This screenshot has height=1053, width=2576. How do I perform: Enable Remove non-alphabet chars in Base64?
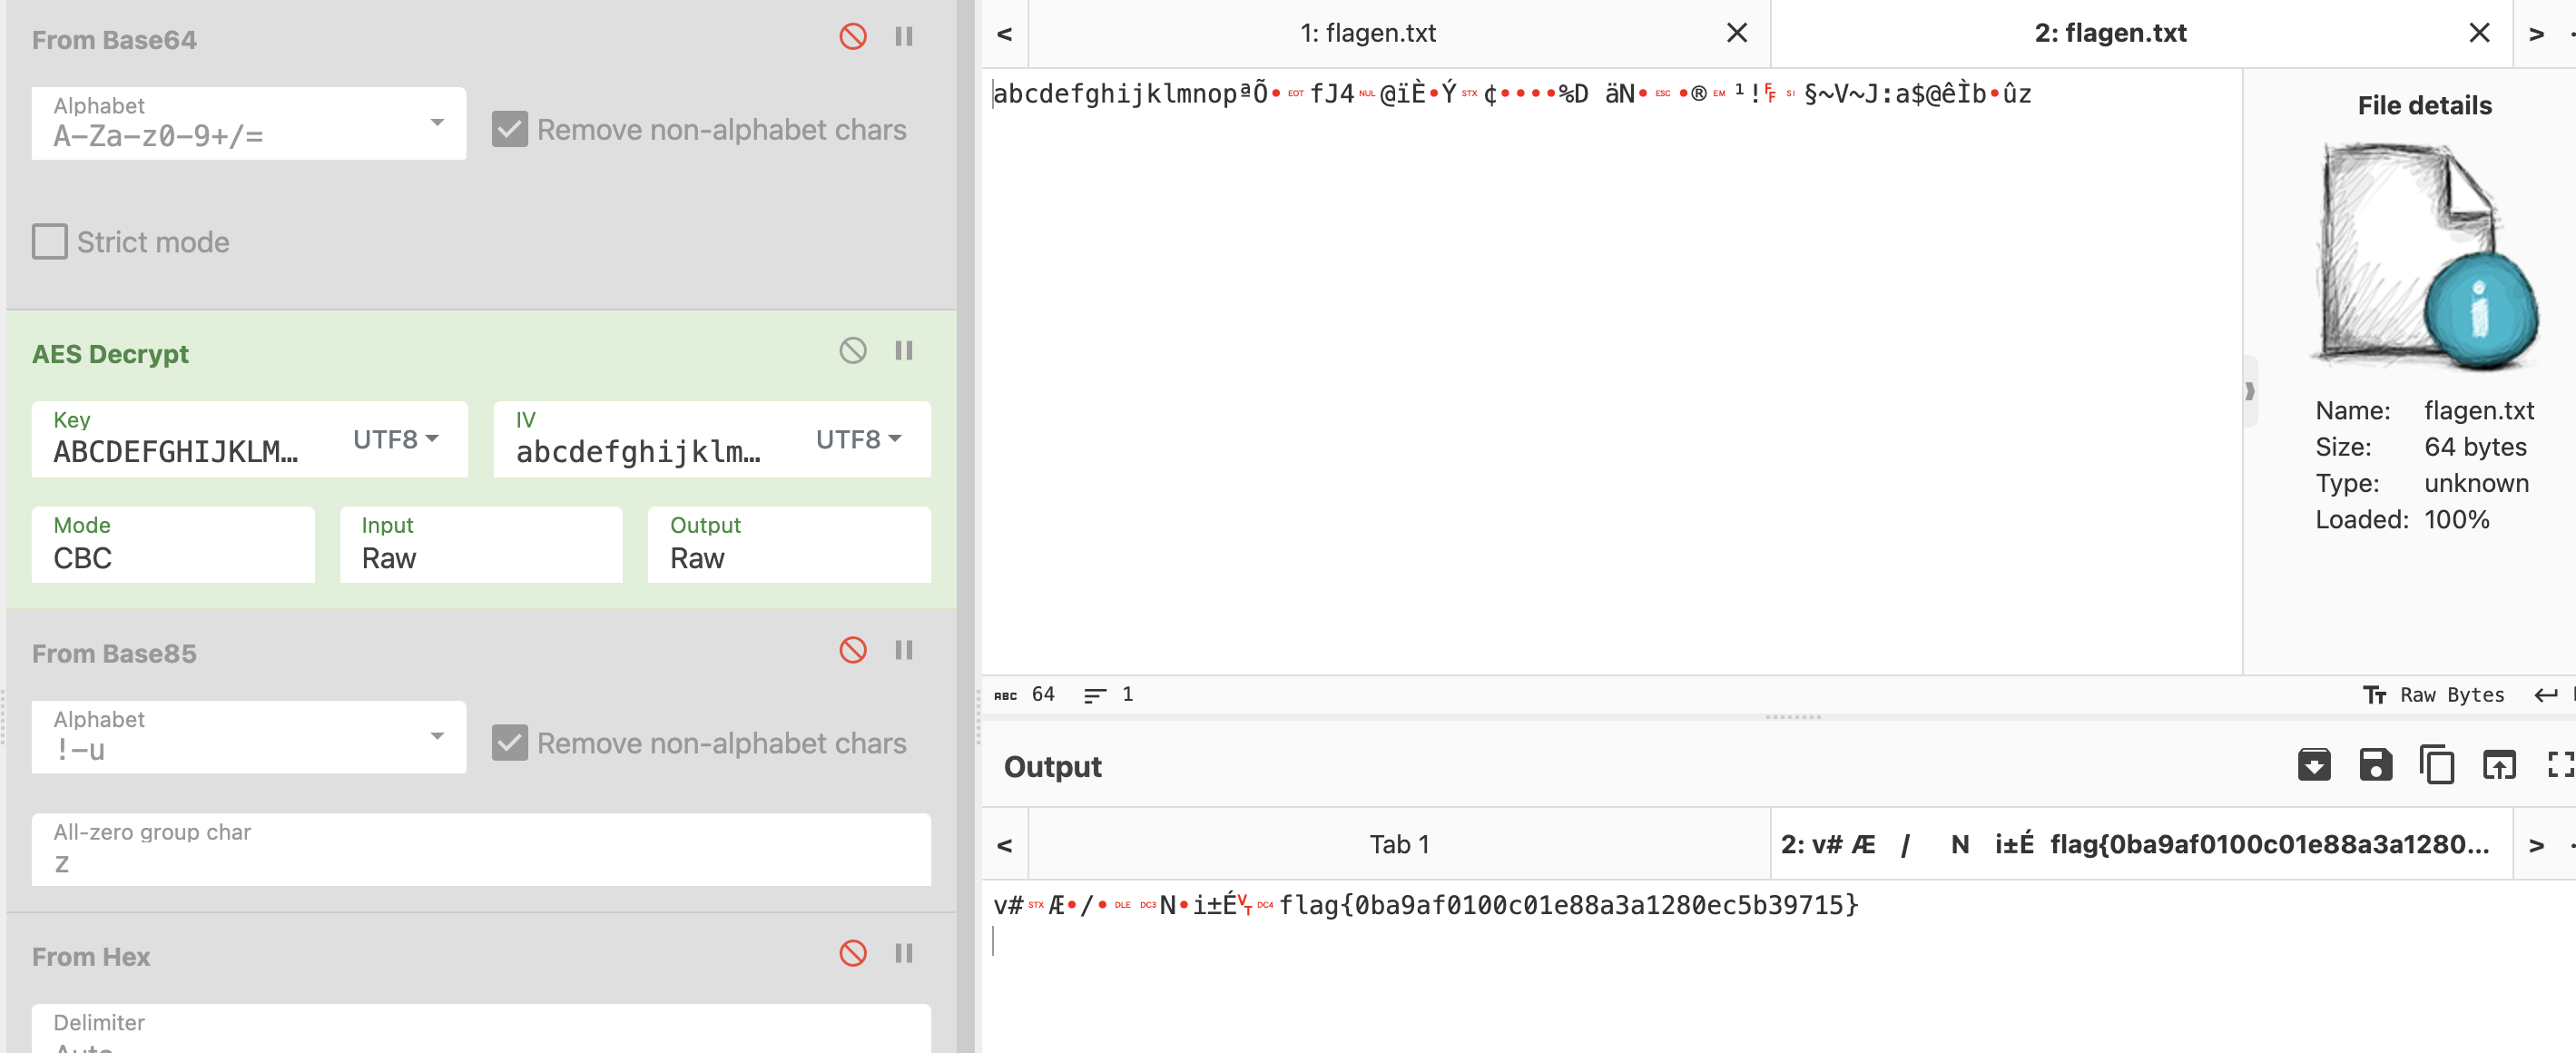pyautogui.click(x=513, y=128)
